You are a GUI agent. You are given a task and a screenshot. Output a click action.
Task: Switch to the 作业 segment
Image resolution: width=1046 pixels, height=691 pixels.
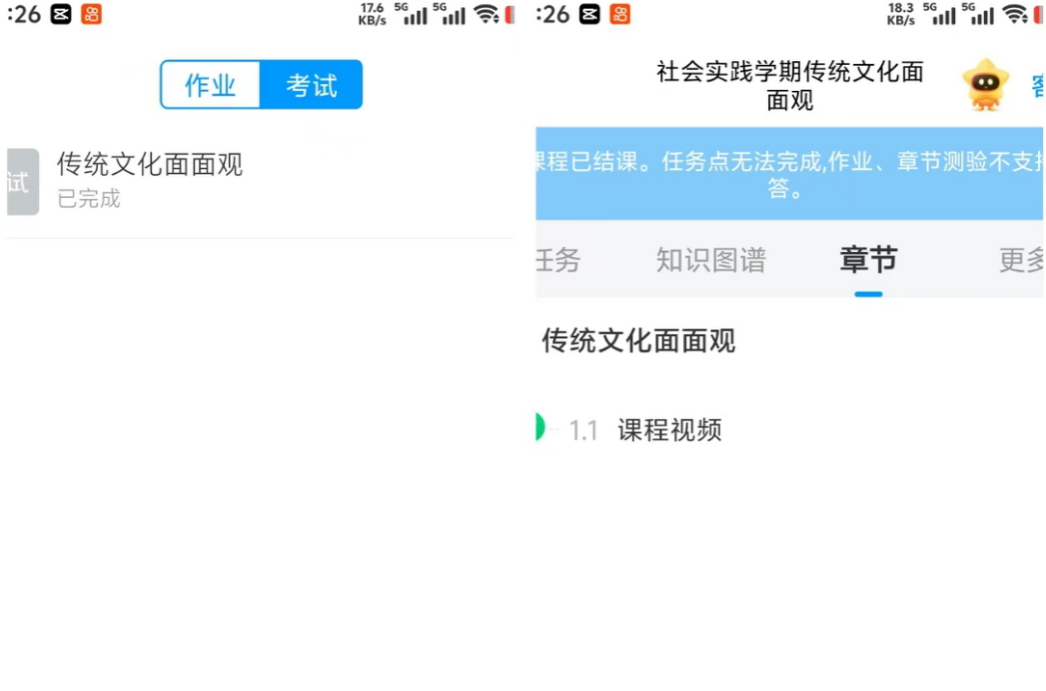coord(210,85)
